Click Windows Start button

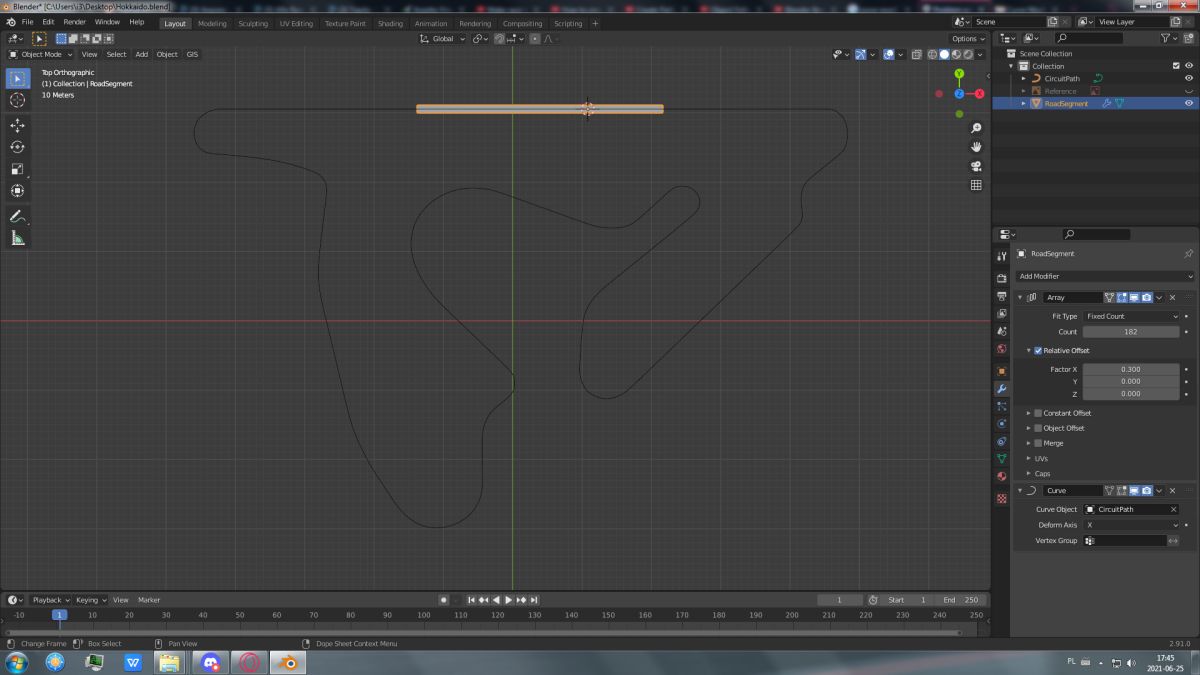click(17, 662)
